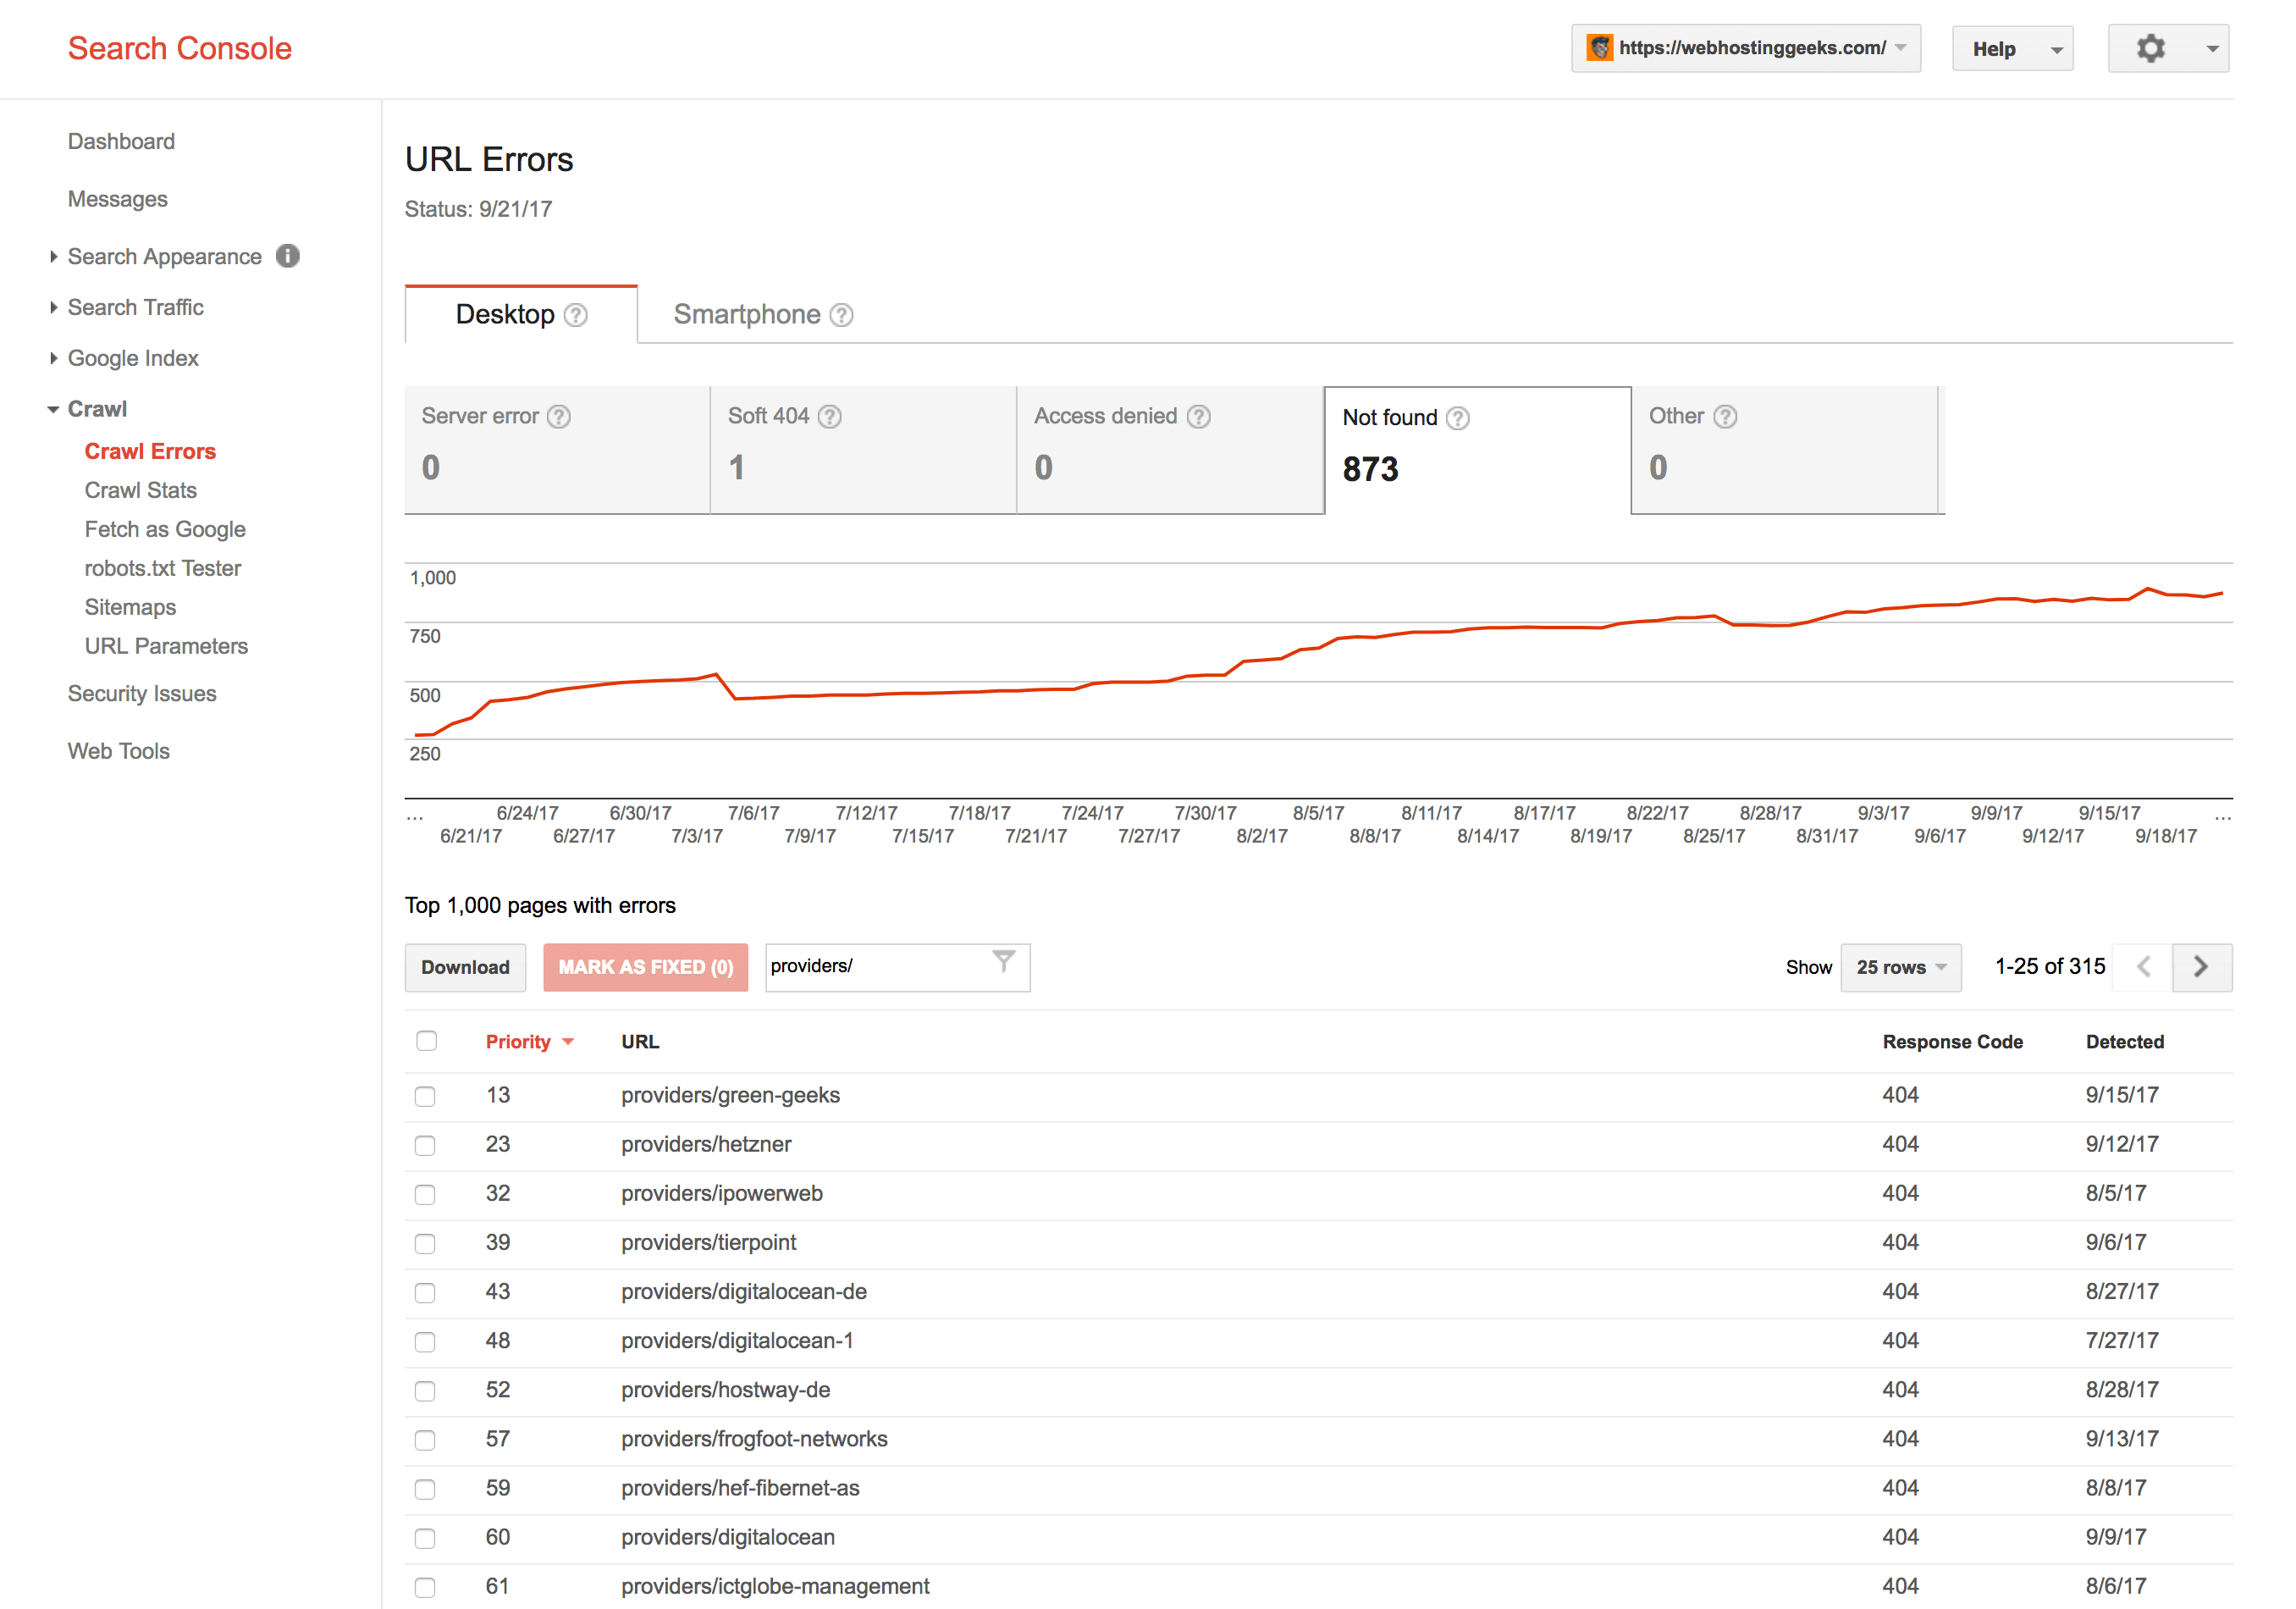Toggle the select-all checkbox in header
The image size is (2296, 1609).
pyautogui.click(x=427, y=1041)
